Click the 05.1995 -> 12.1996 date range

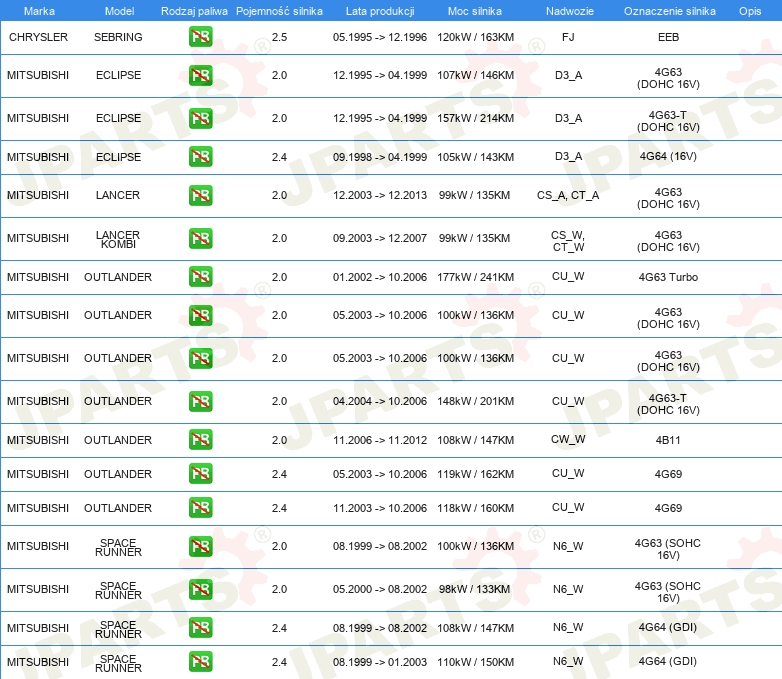380,37
